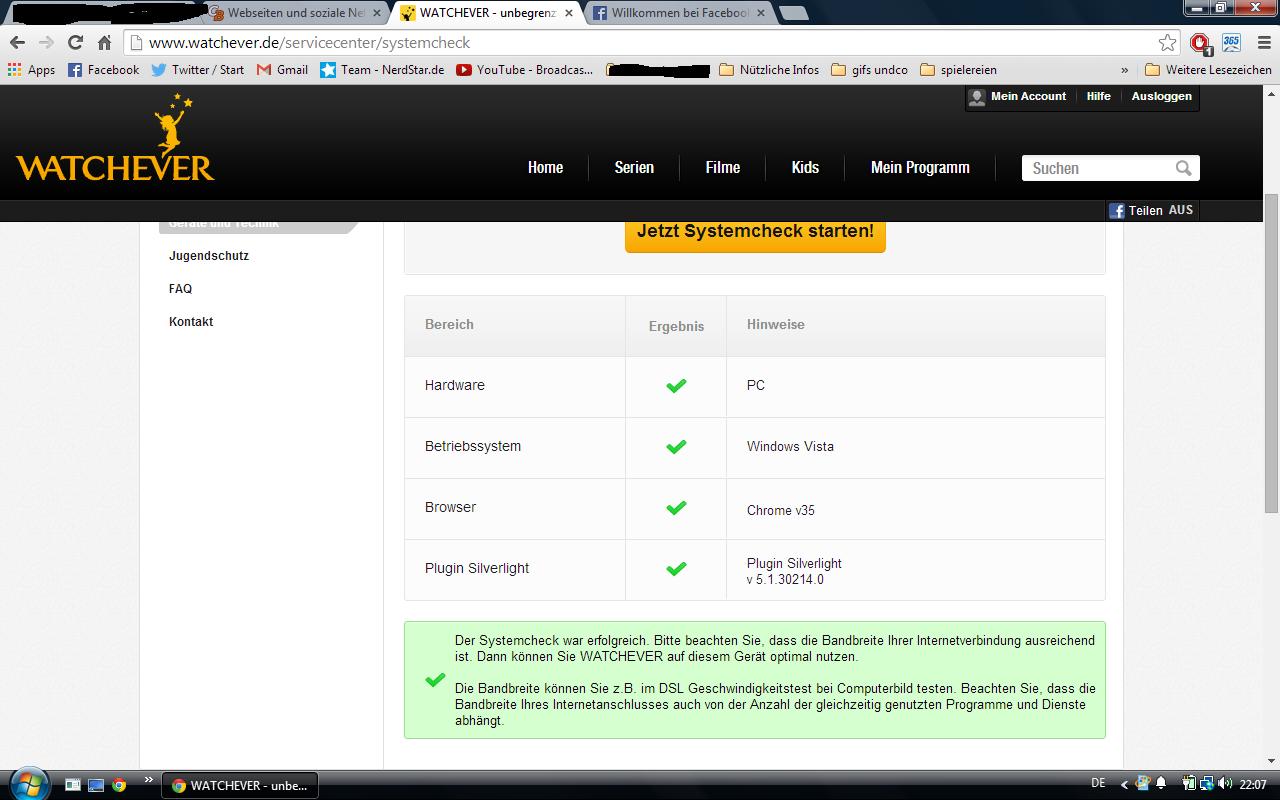Close the WATCHEVER browser tab

pyautogui.click(x=569, y=14)
